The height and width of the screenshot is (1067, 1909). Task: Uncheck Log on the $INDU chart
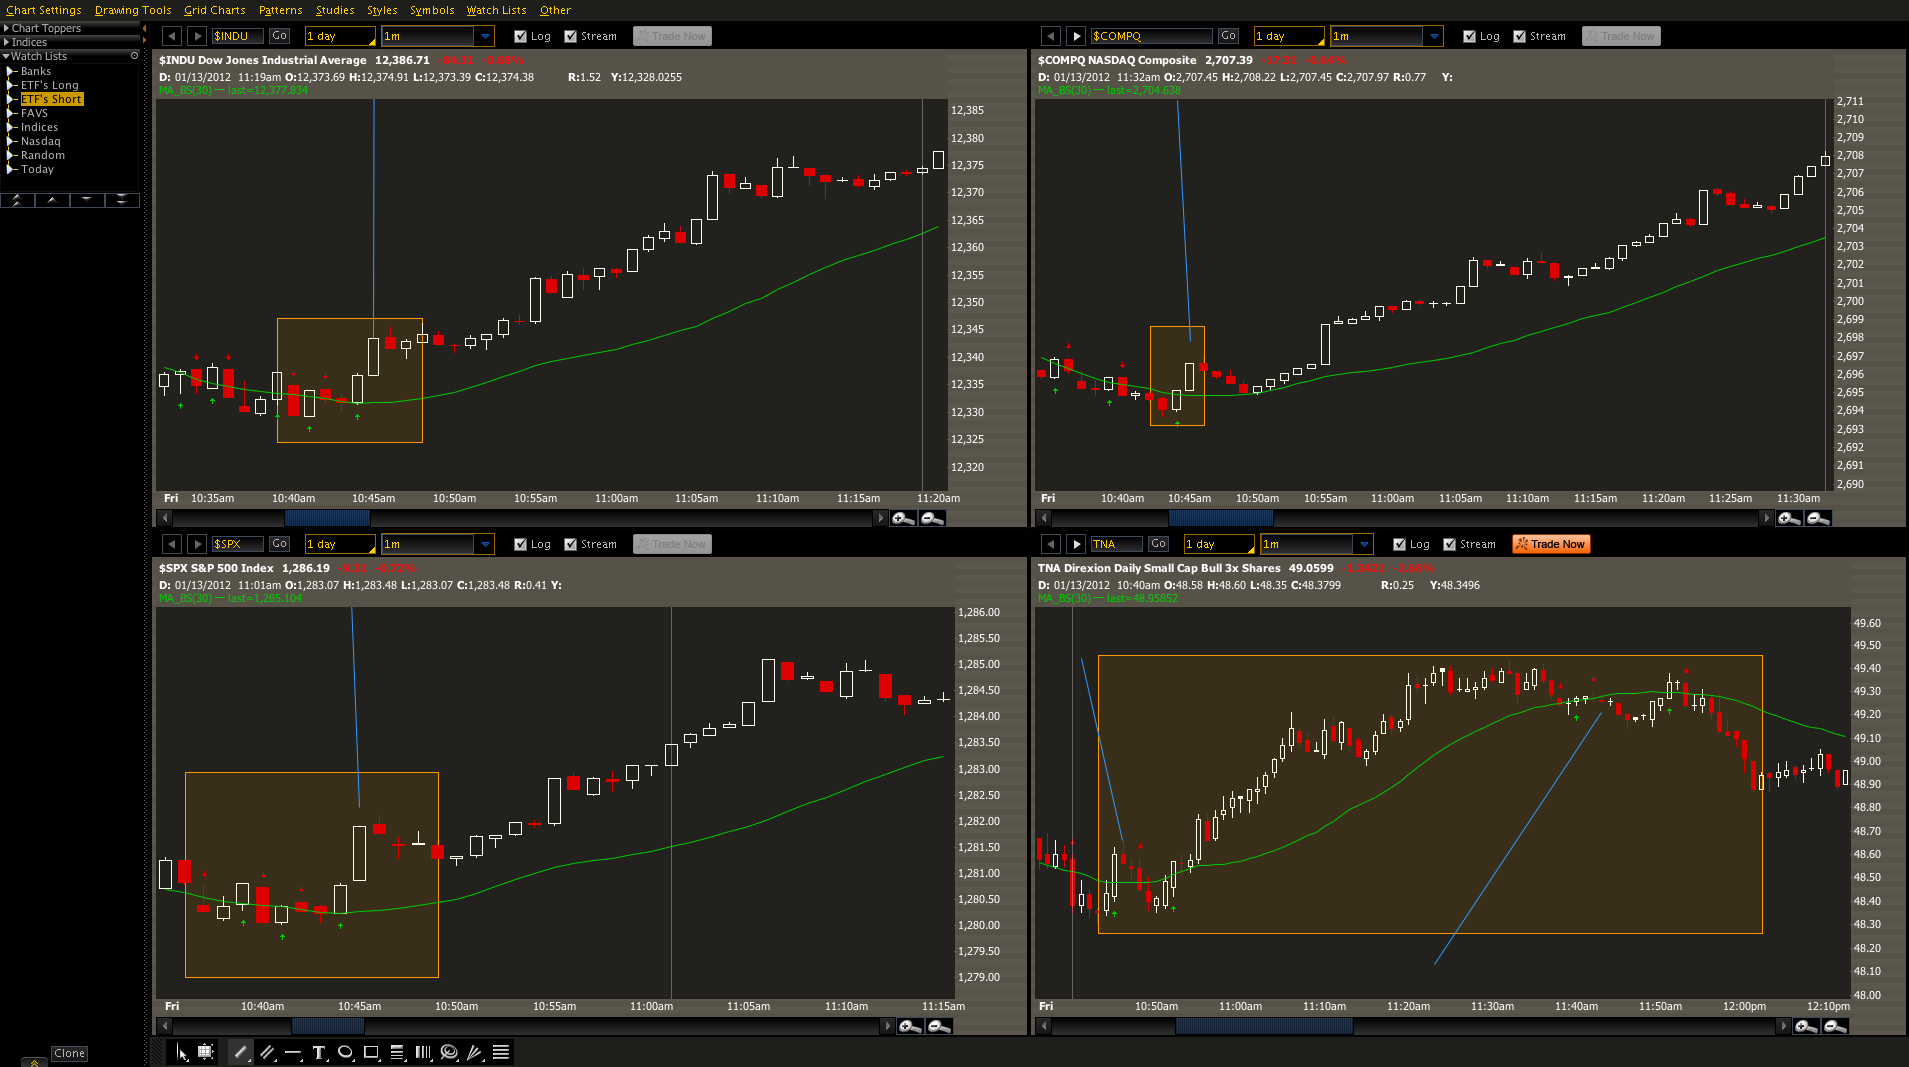pyautogui.click(x=520, y=36)
